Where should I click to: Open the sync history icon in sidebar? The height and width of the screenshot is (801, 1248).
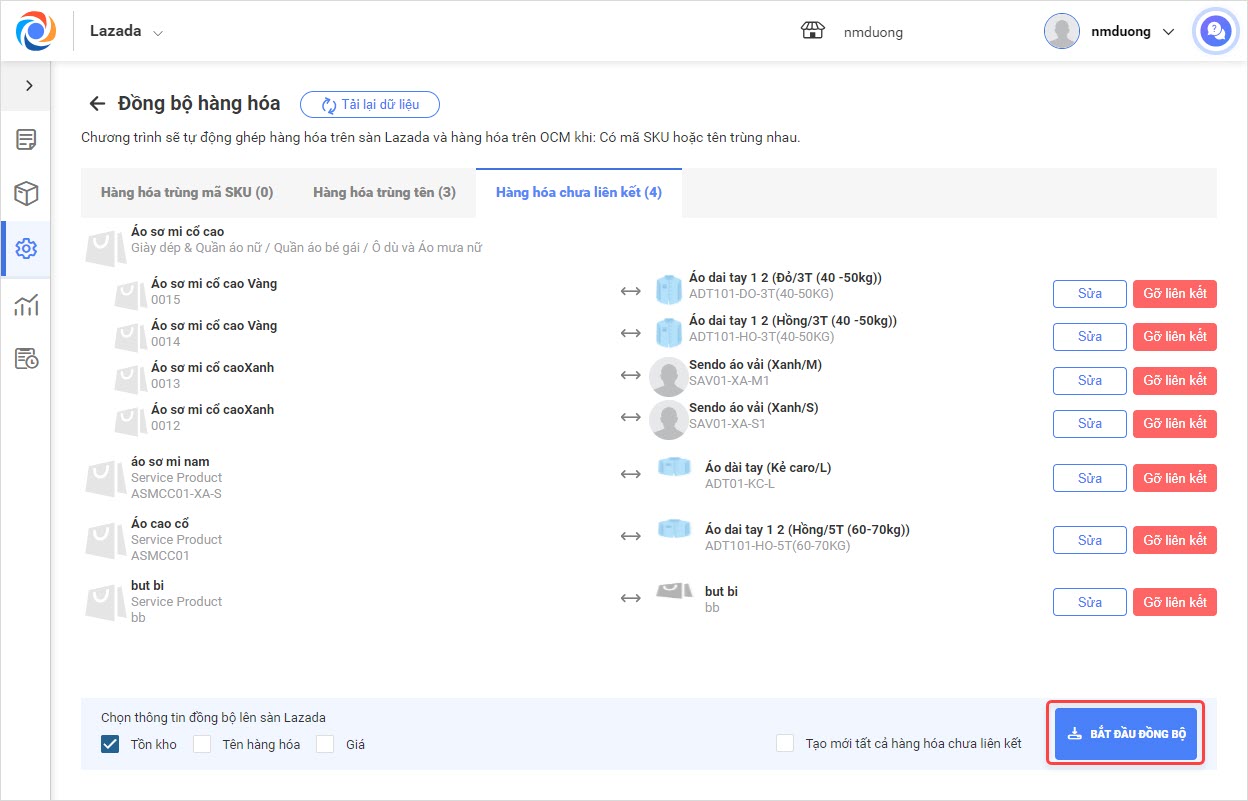(x=26, y=358)
